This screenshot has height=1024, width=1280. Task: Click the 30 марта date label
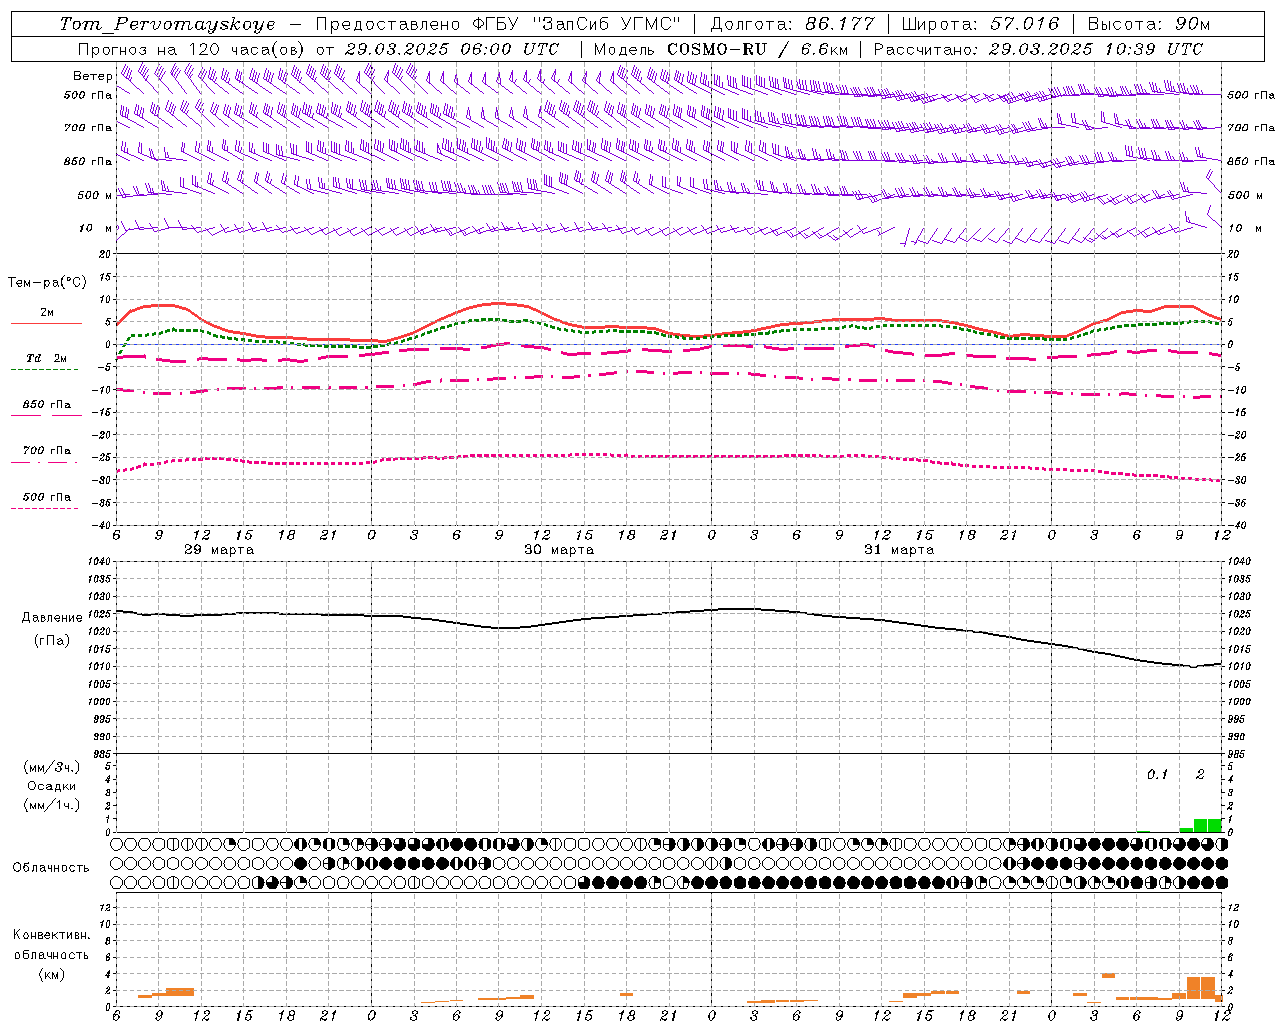pos(559,550)
